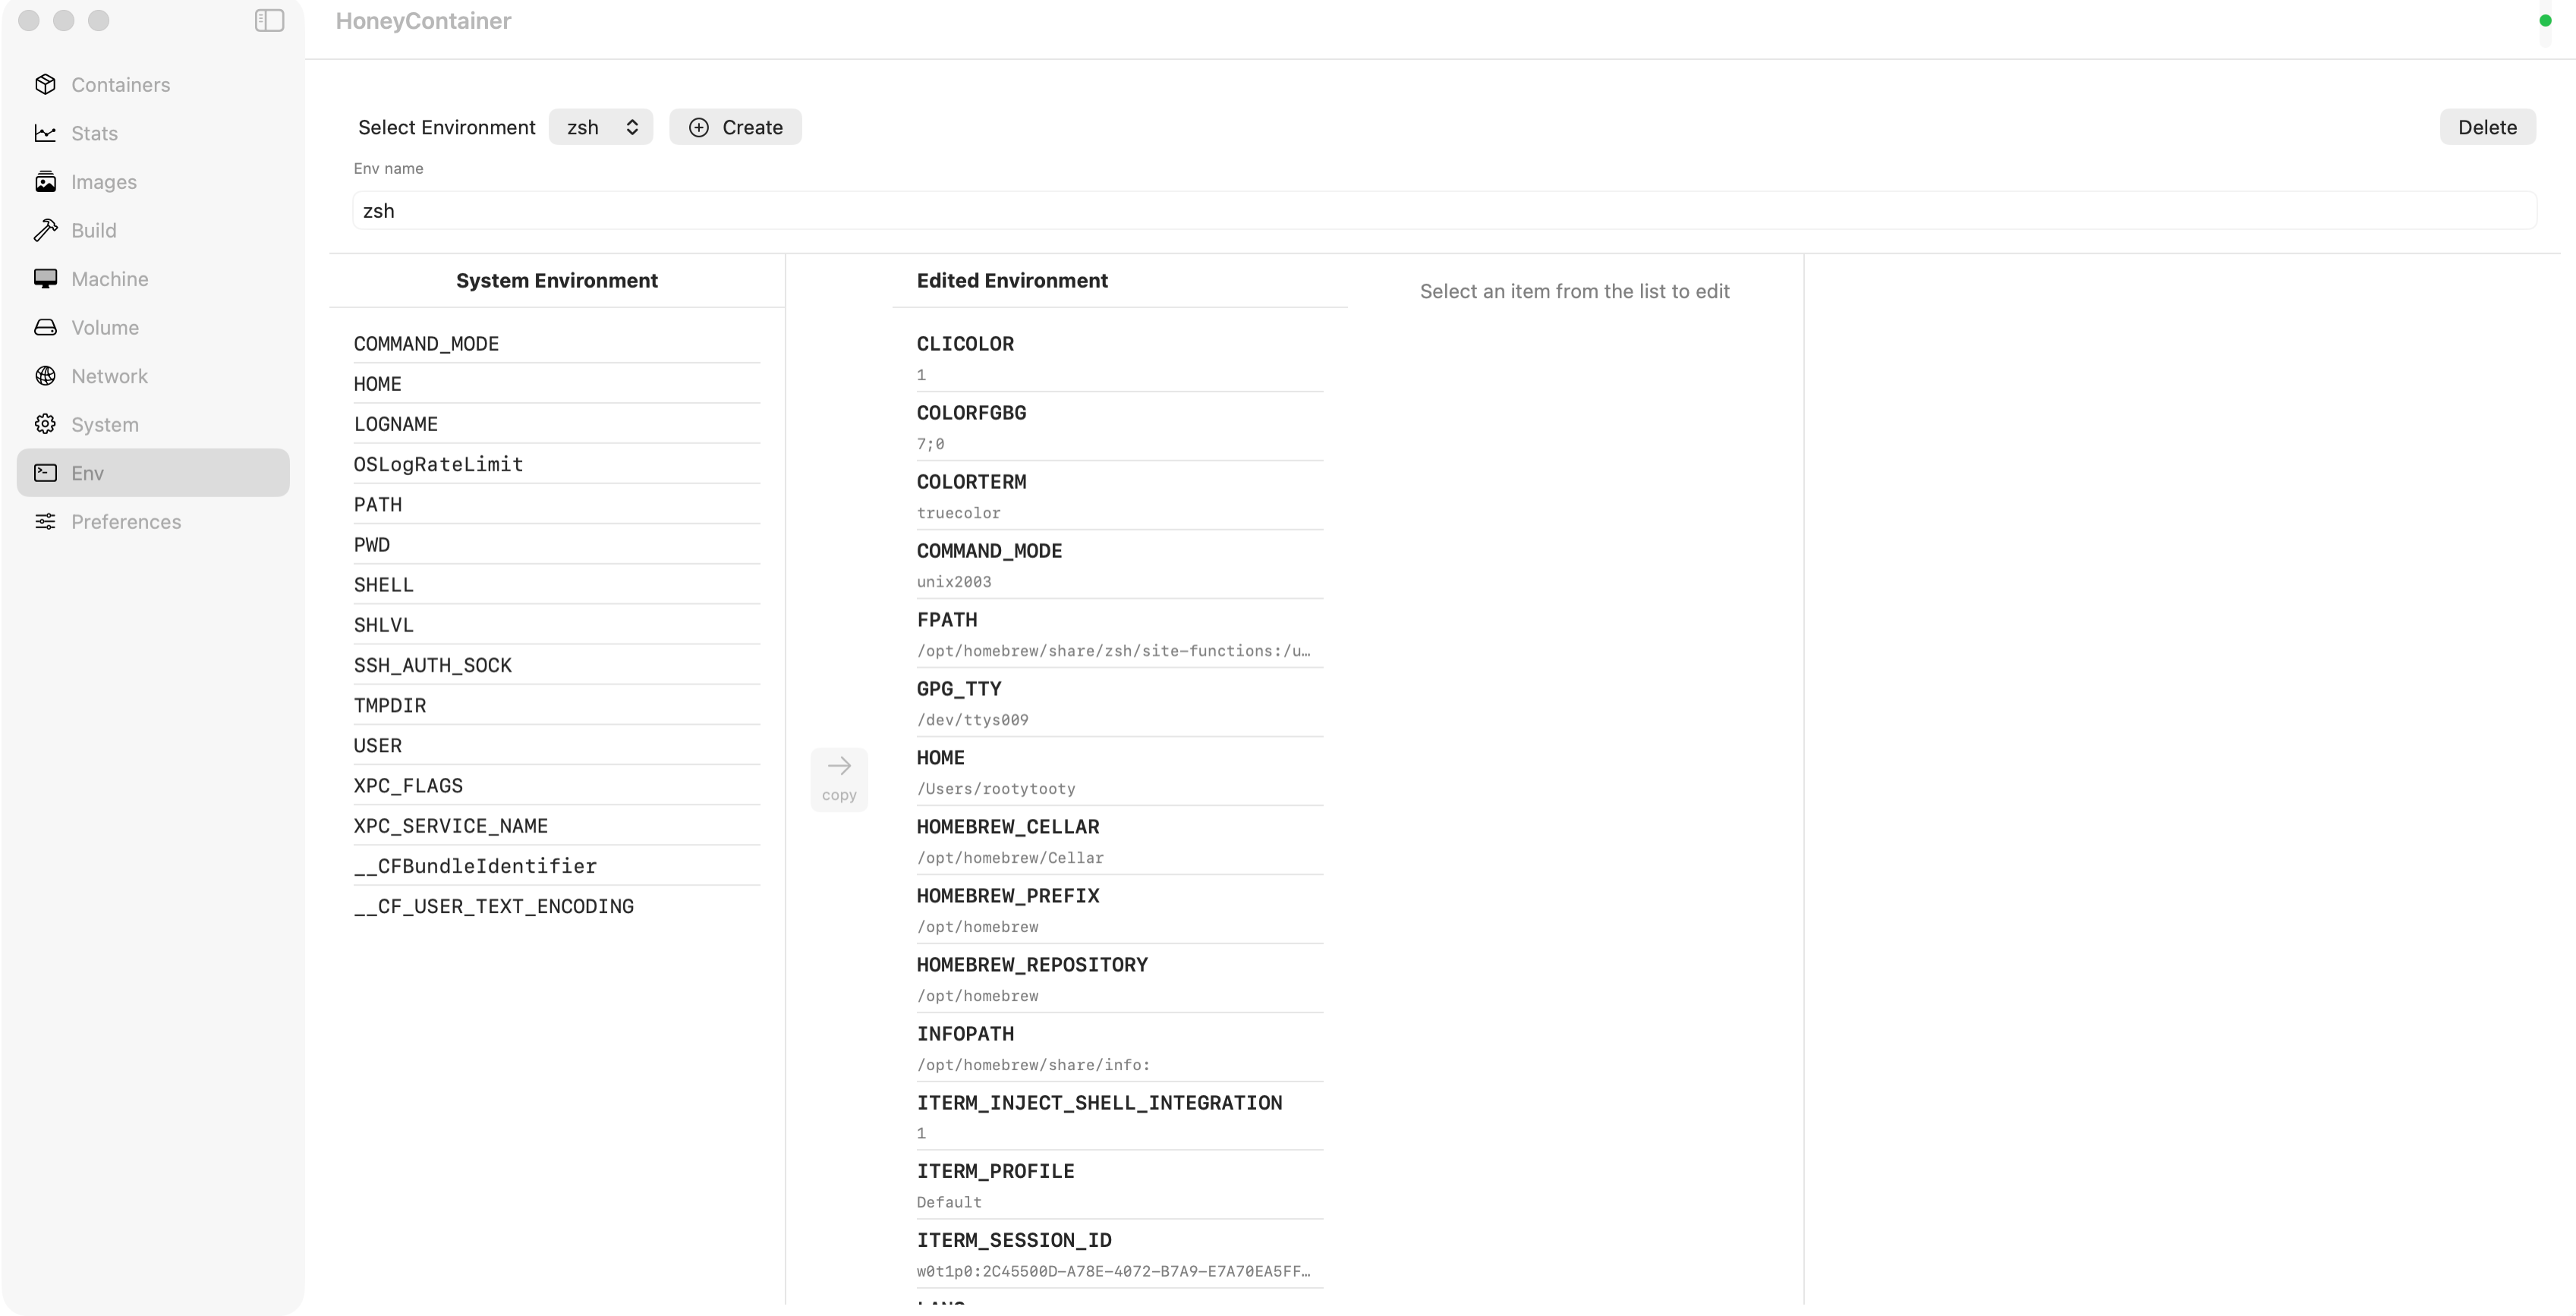
Task: Select __CF_USER_TEXT_ENCODING variable
Action: click(x=556, y=906)
